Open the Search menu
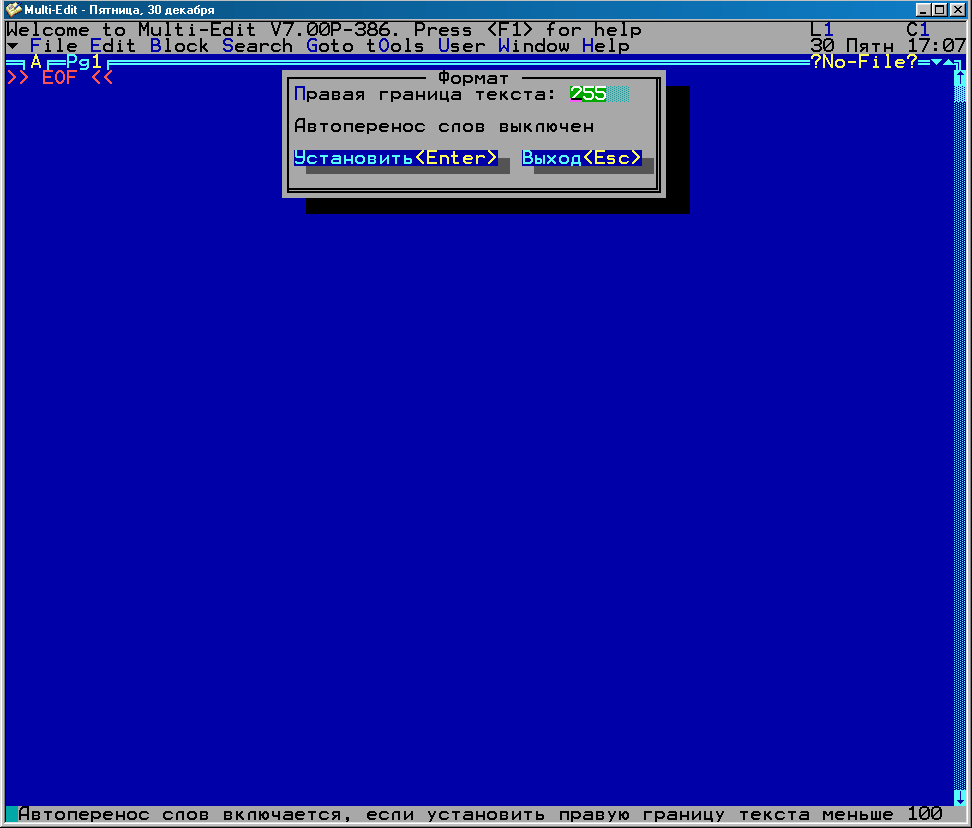This screenshot has width=972, height=828. pyautogui.click(x=257, y=46)
